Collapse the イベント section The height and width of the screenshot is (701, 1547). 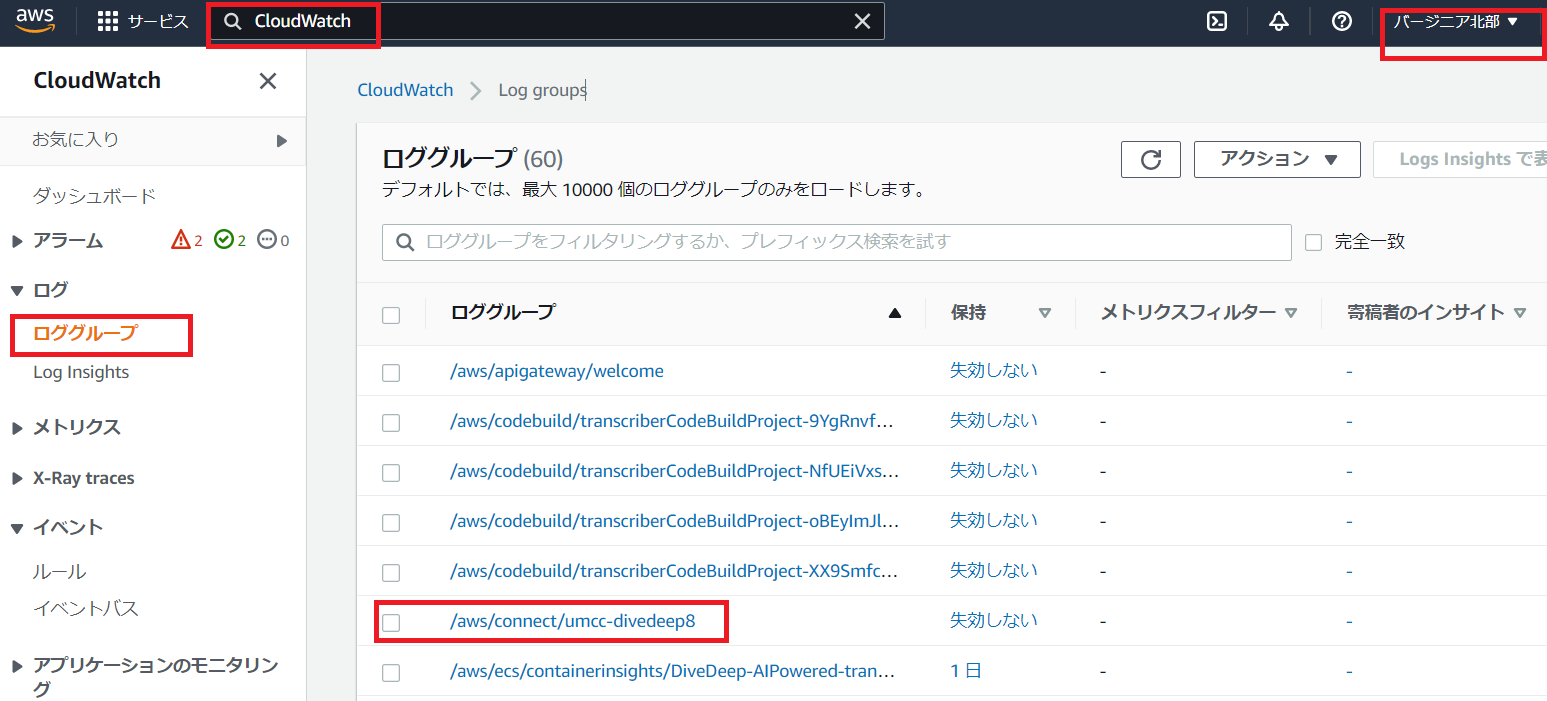point(17,528)
